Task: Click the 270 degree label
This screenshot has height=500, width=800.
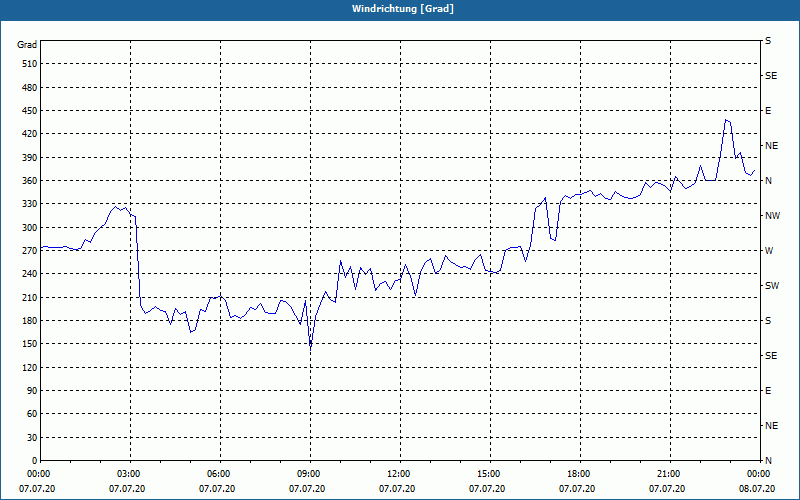Action: point(30,251)
